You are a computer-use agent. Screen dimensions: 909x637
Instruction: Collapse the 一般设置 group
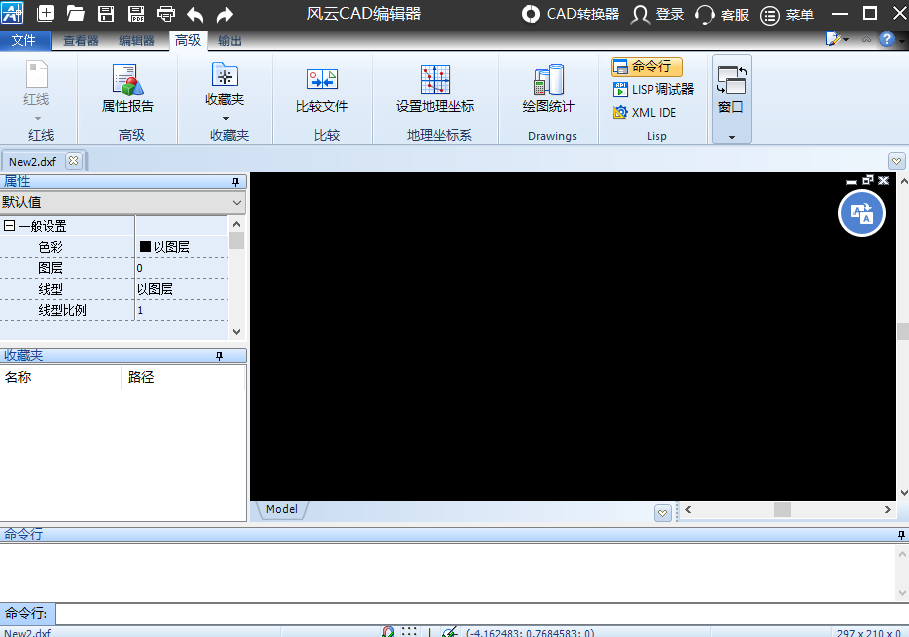click(9, 225)
